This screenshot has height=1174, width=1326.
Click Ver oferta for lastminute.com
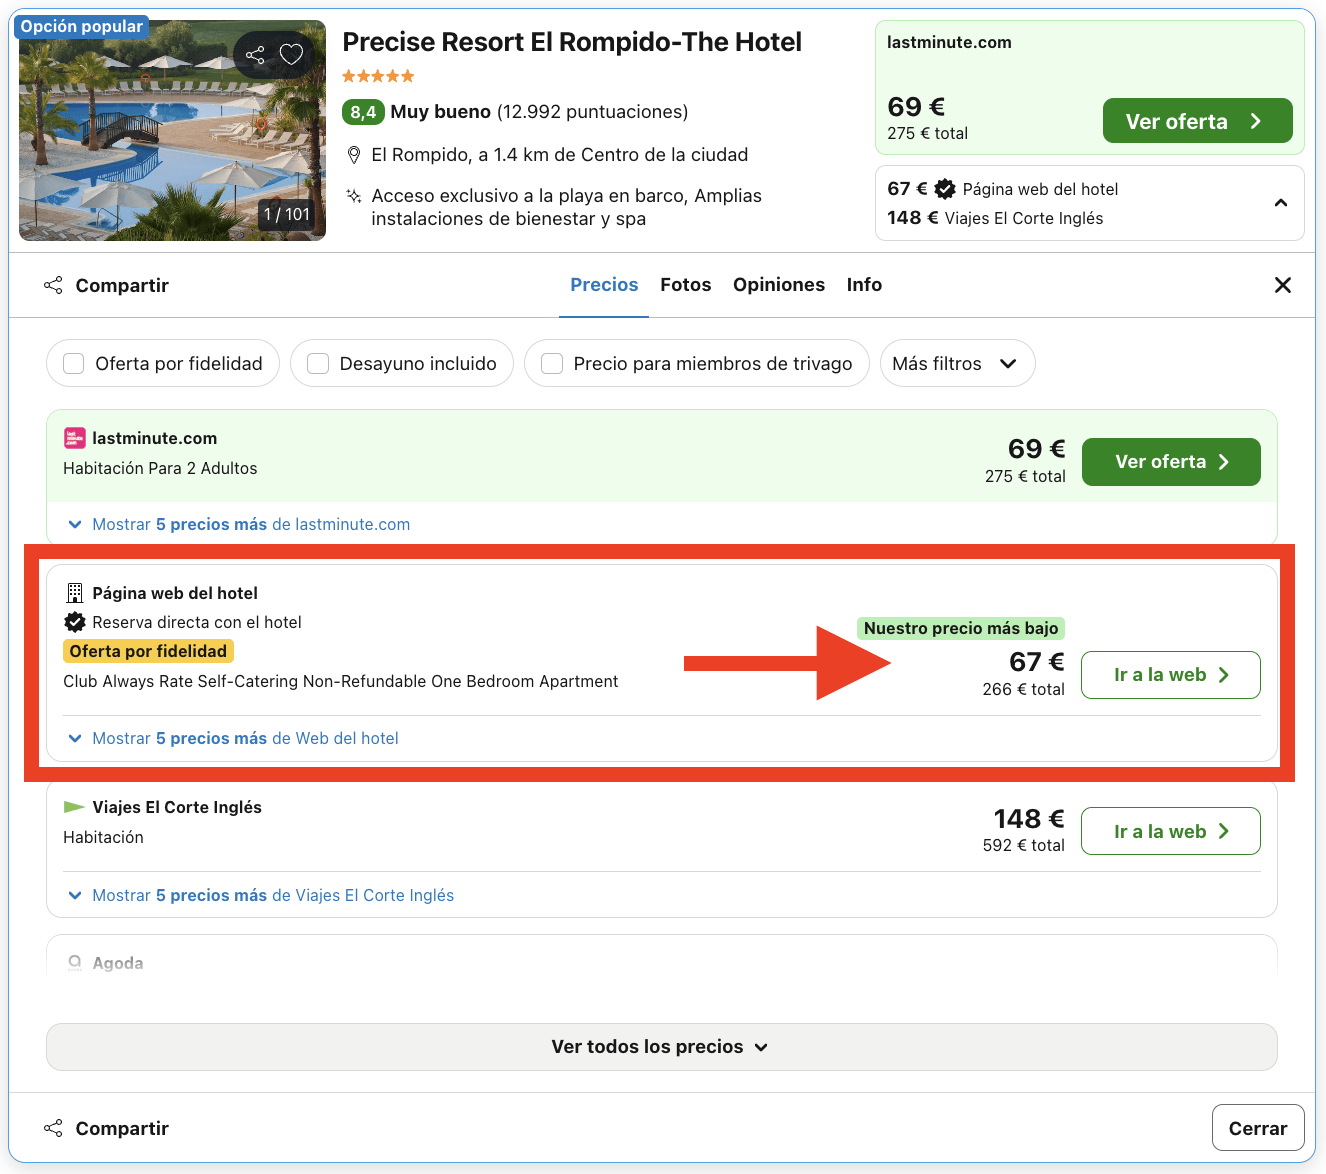coord(1170,461)
